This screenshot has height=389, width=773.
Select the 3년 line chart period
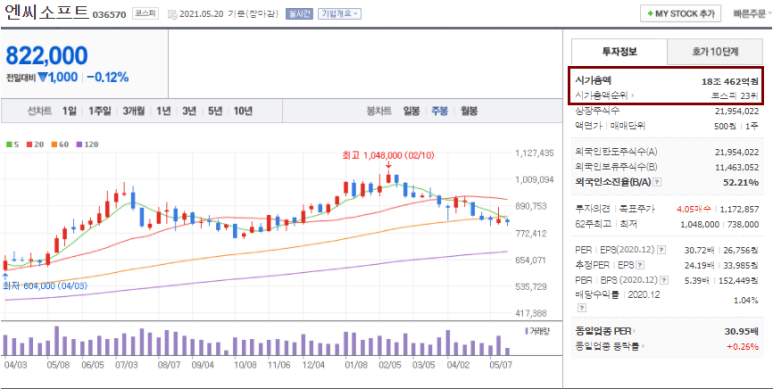189,111
